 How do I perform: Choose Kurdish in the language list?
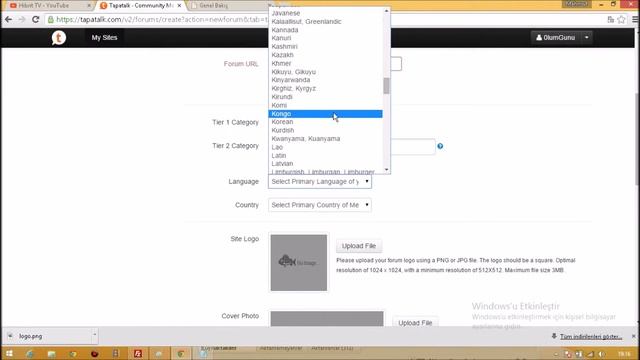(325, 130)
